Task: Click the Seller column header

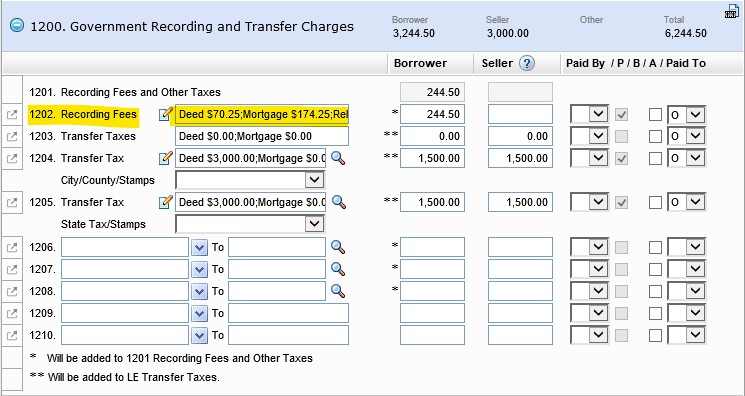Action: click(497, 63)
